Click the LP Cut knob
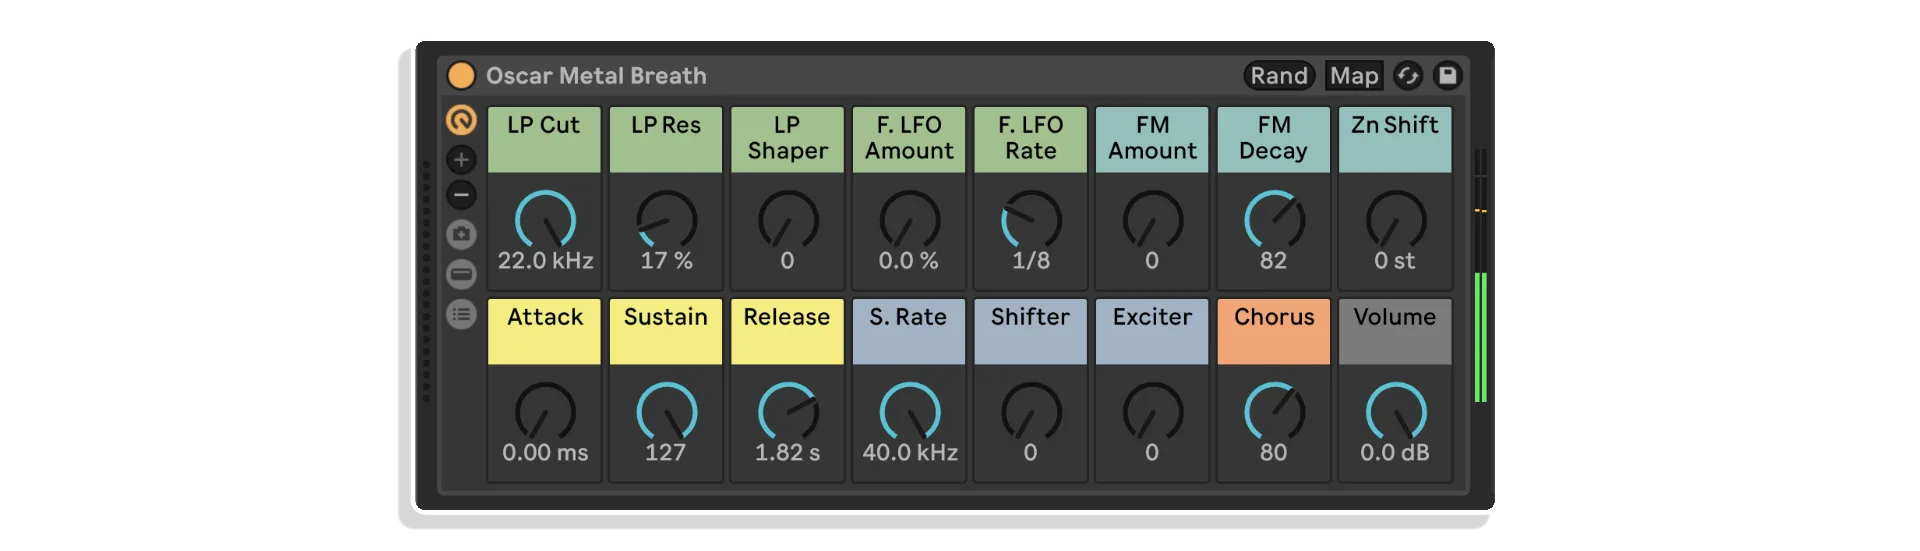This screenshot has width=1920, height=551. pos(545,220)
